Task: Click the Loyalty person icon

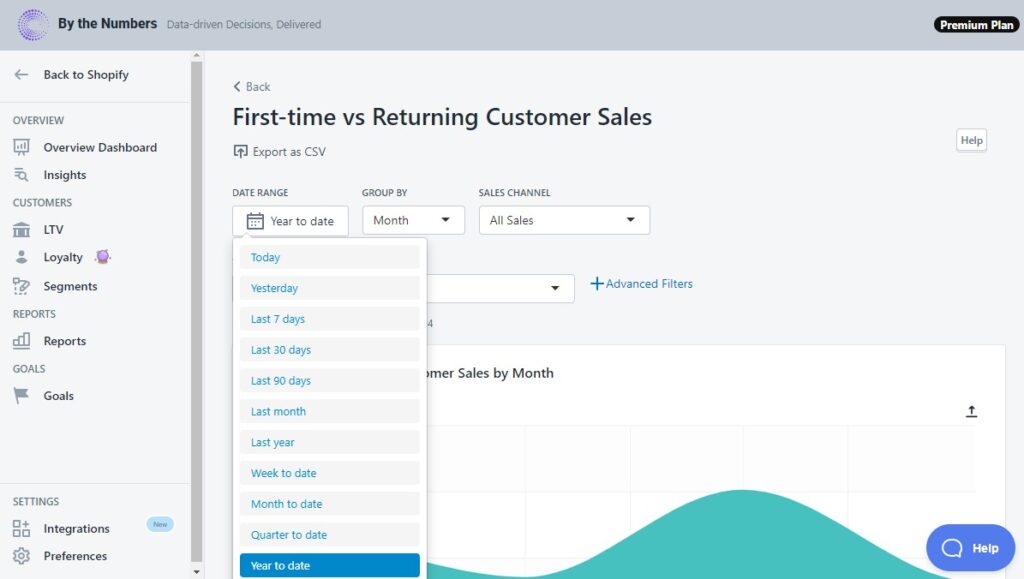Action: click(21, 257)
